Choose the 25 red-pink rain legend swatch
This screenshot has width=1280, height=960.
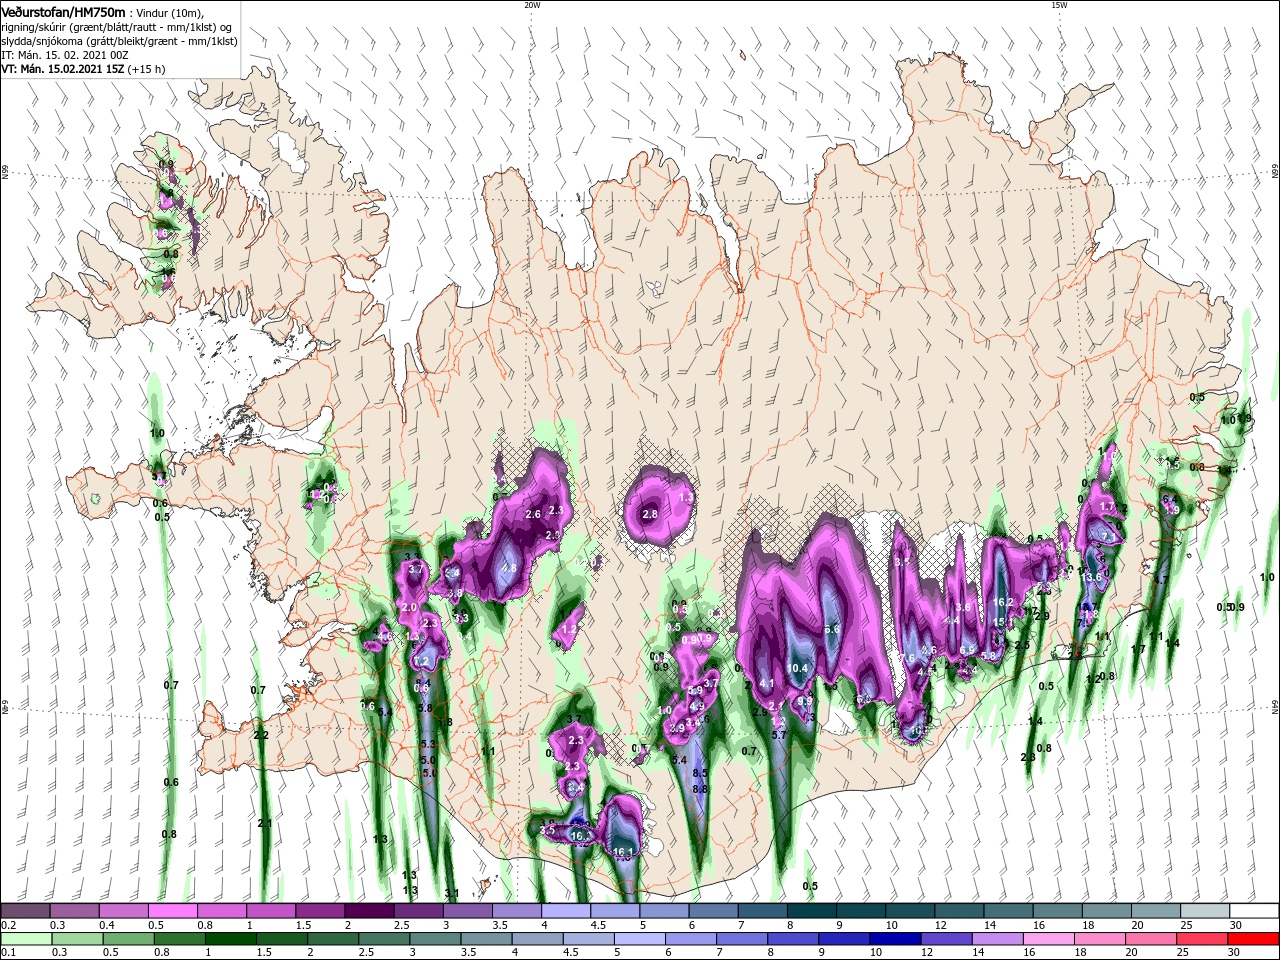pyautogui.click(x=1203, y=939)
